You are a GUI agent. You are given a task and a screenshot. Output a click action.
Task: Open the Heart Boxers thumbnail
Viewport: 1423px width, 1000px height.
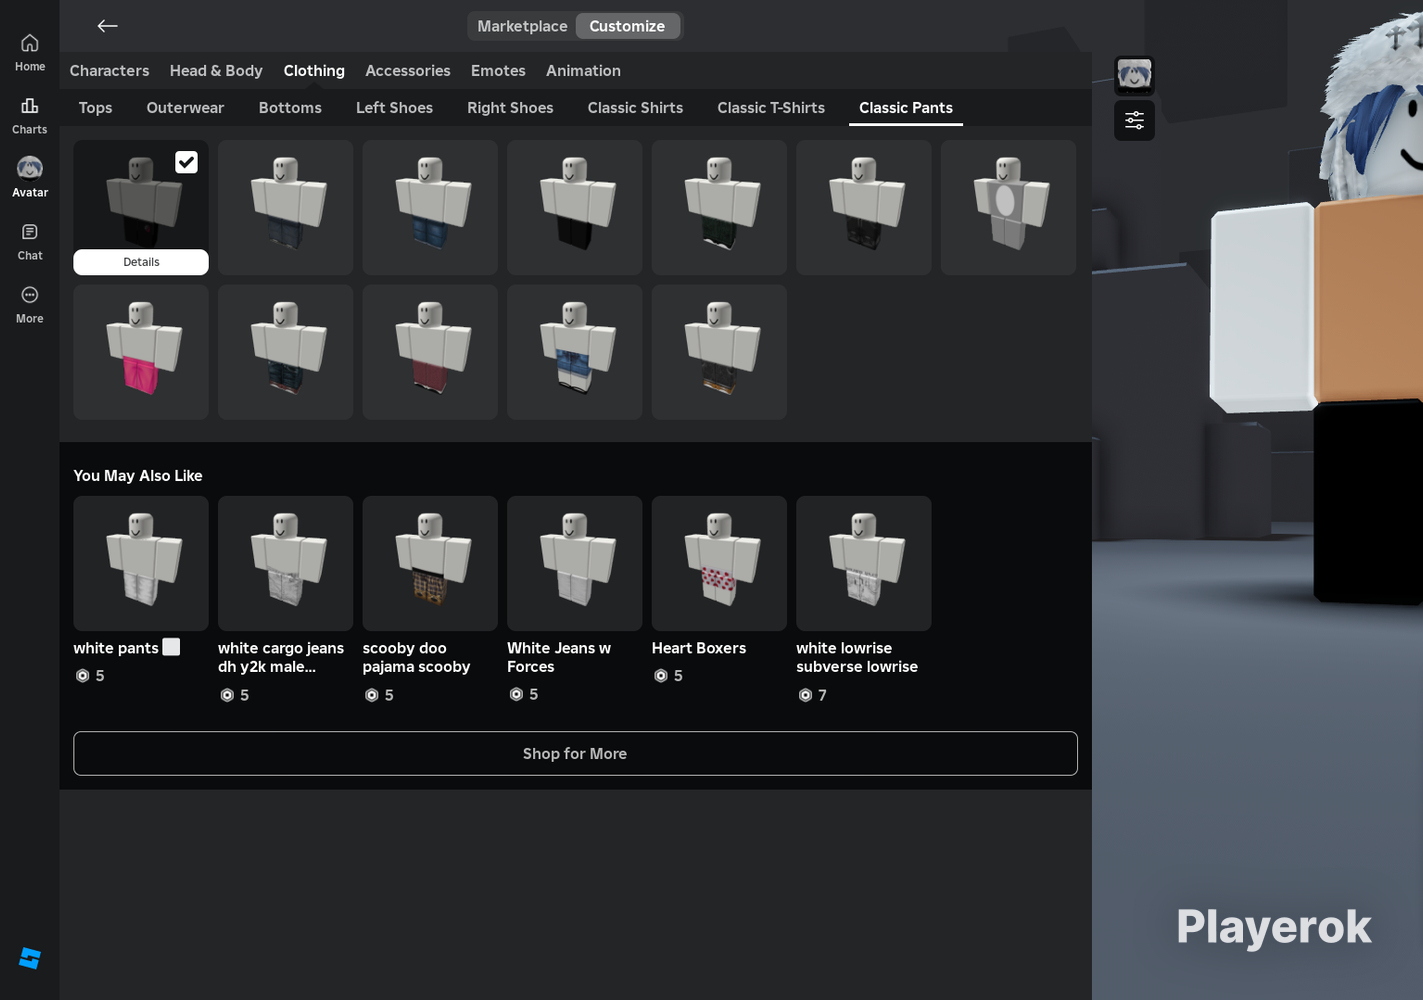tap(719, 564)
